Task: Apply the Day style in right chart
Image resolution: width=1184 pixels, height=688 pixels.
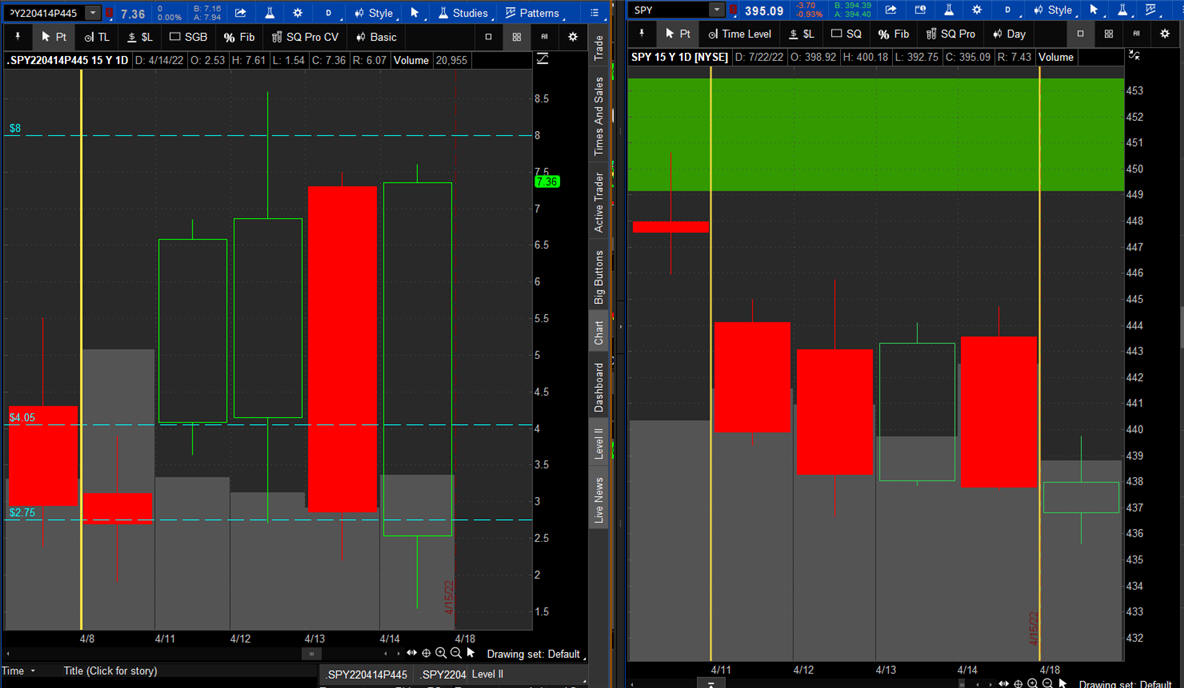Action: pyautogui.click(x=1009, y=34)
